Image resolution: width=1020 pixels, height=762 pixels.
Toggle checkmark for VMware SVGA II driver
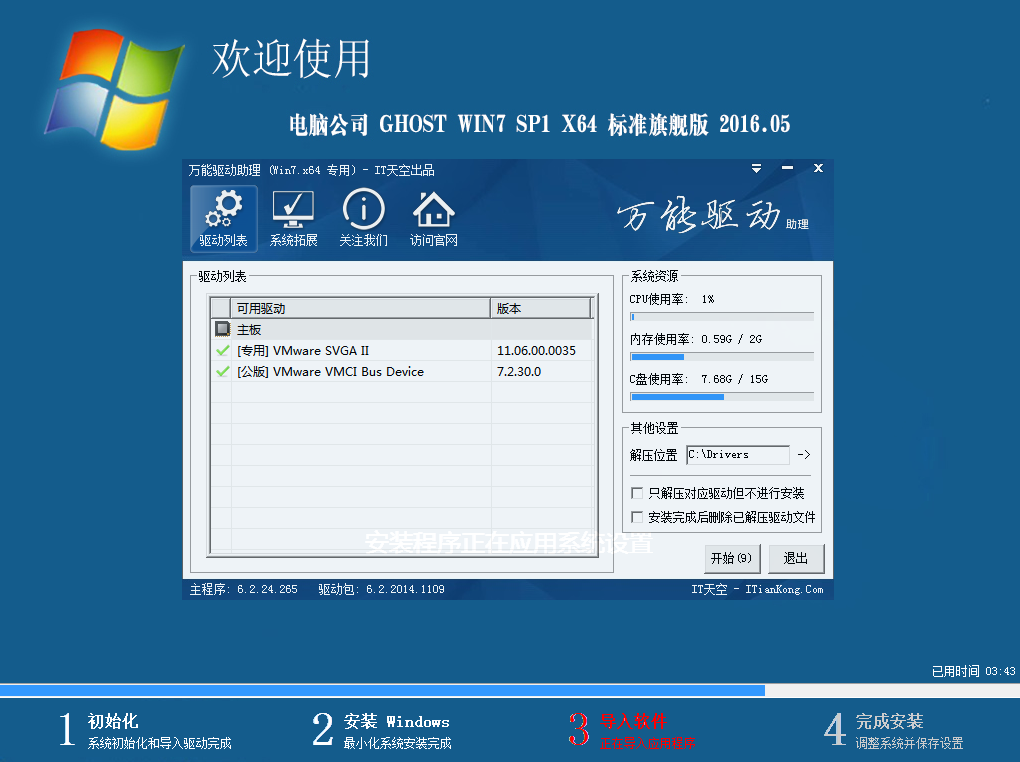222,351
